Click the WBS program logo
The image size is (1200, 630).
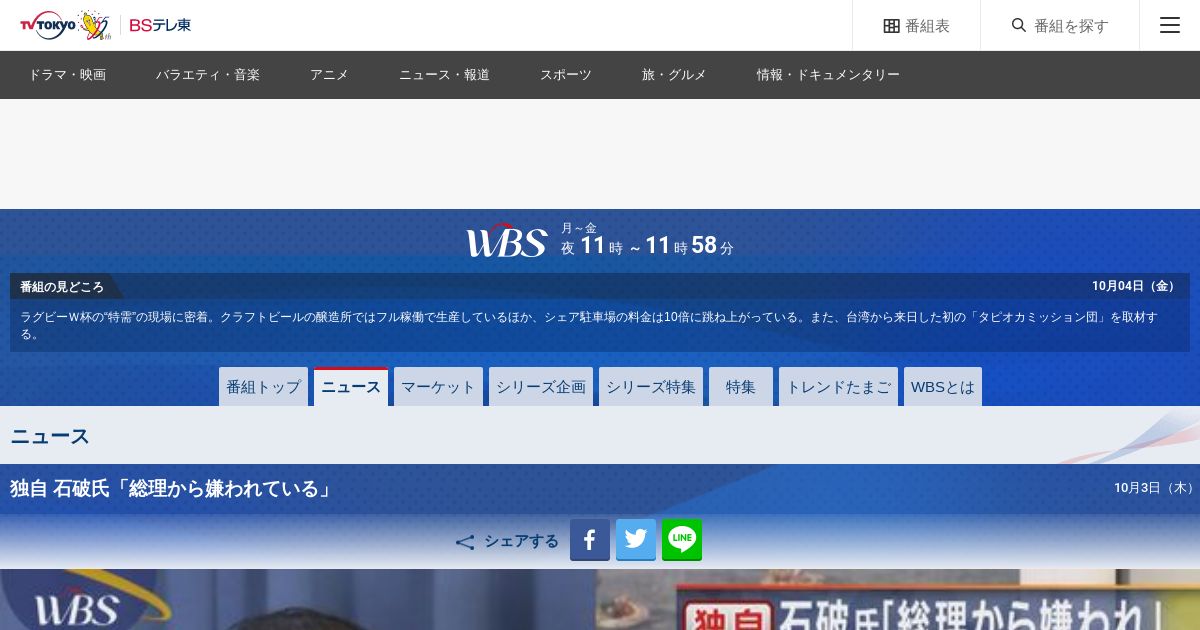tap(507, 240)
